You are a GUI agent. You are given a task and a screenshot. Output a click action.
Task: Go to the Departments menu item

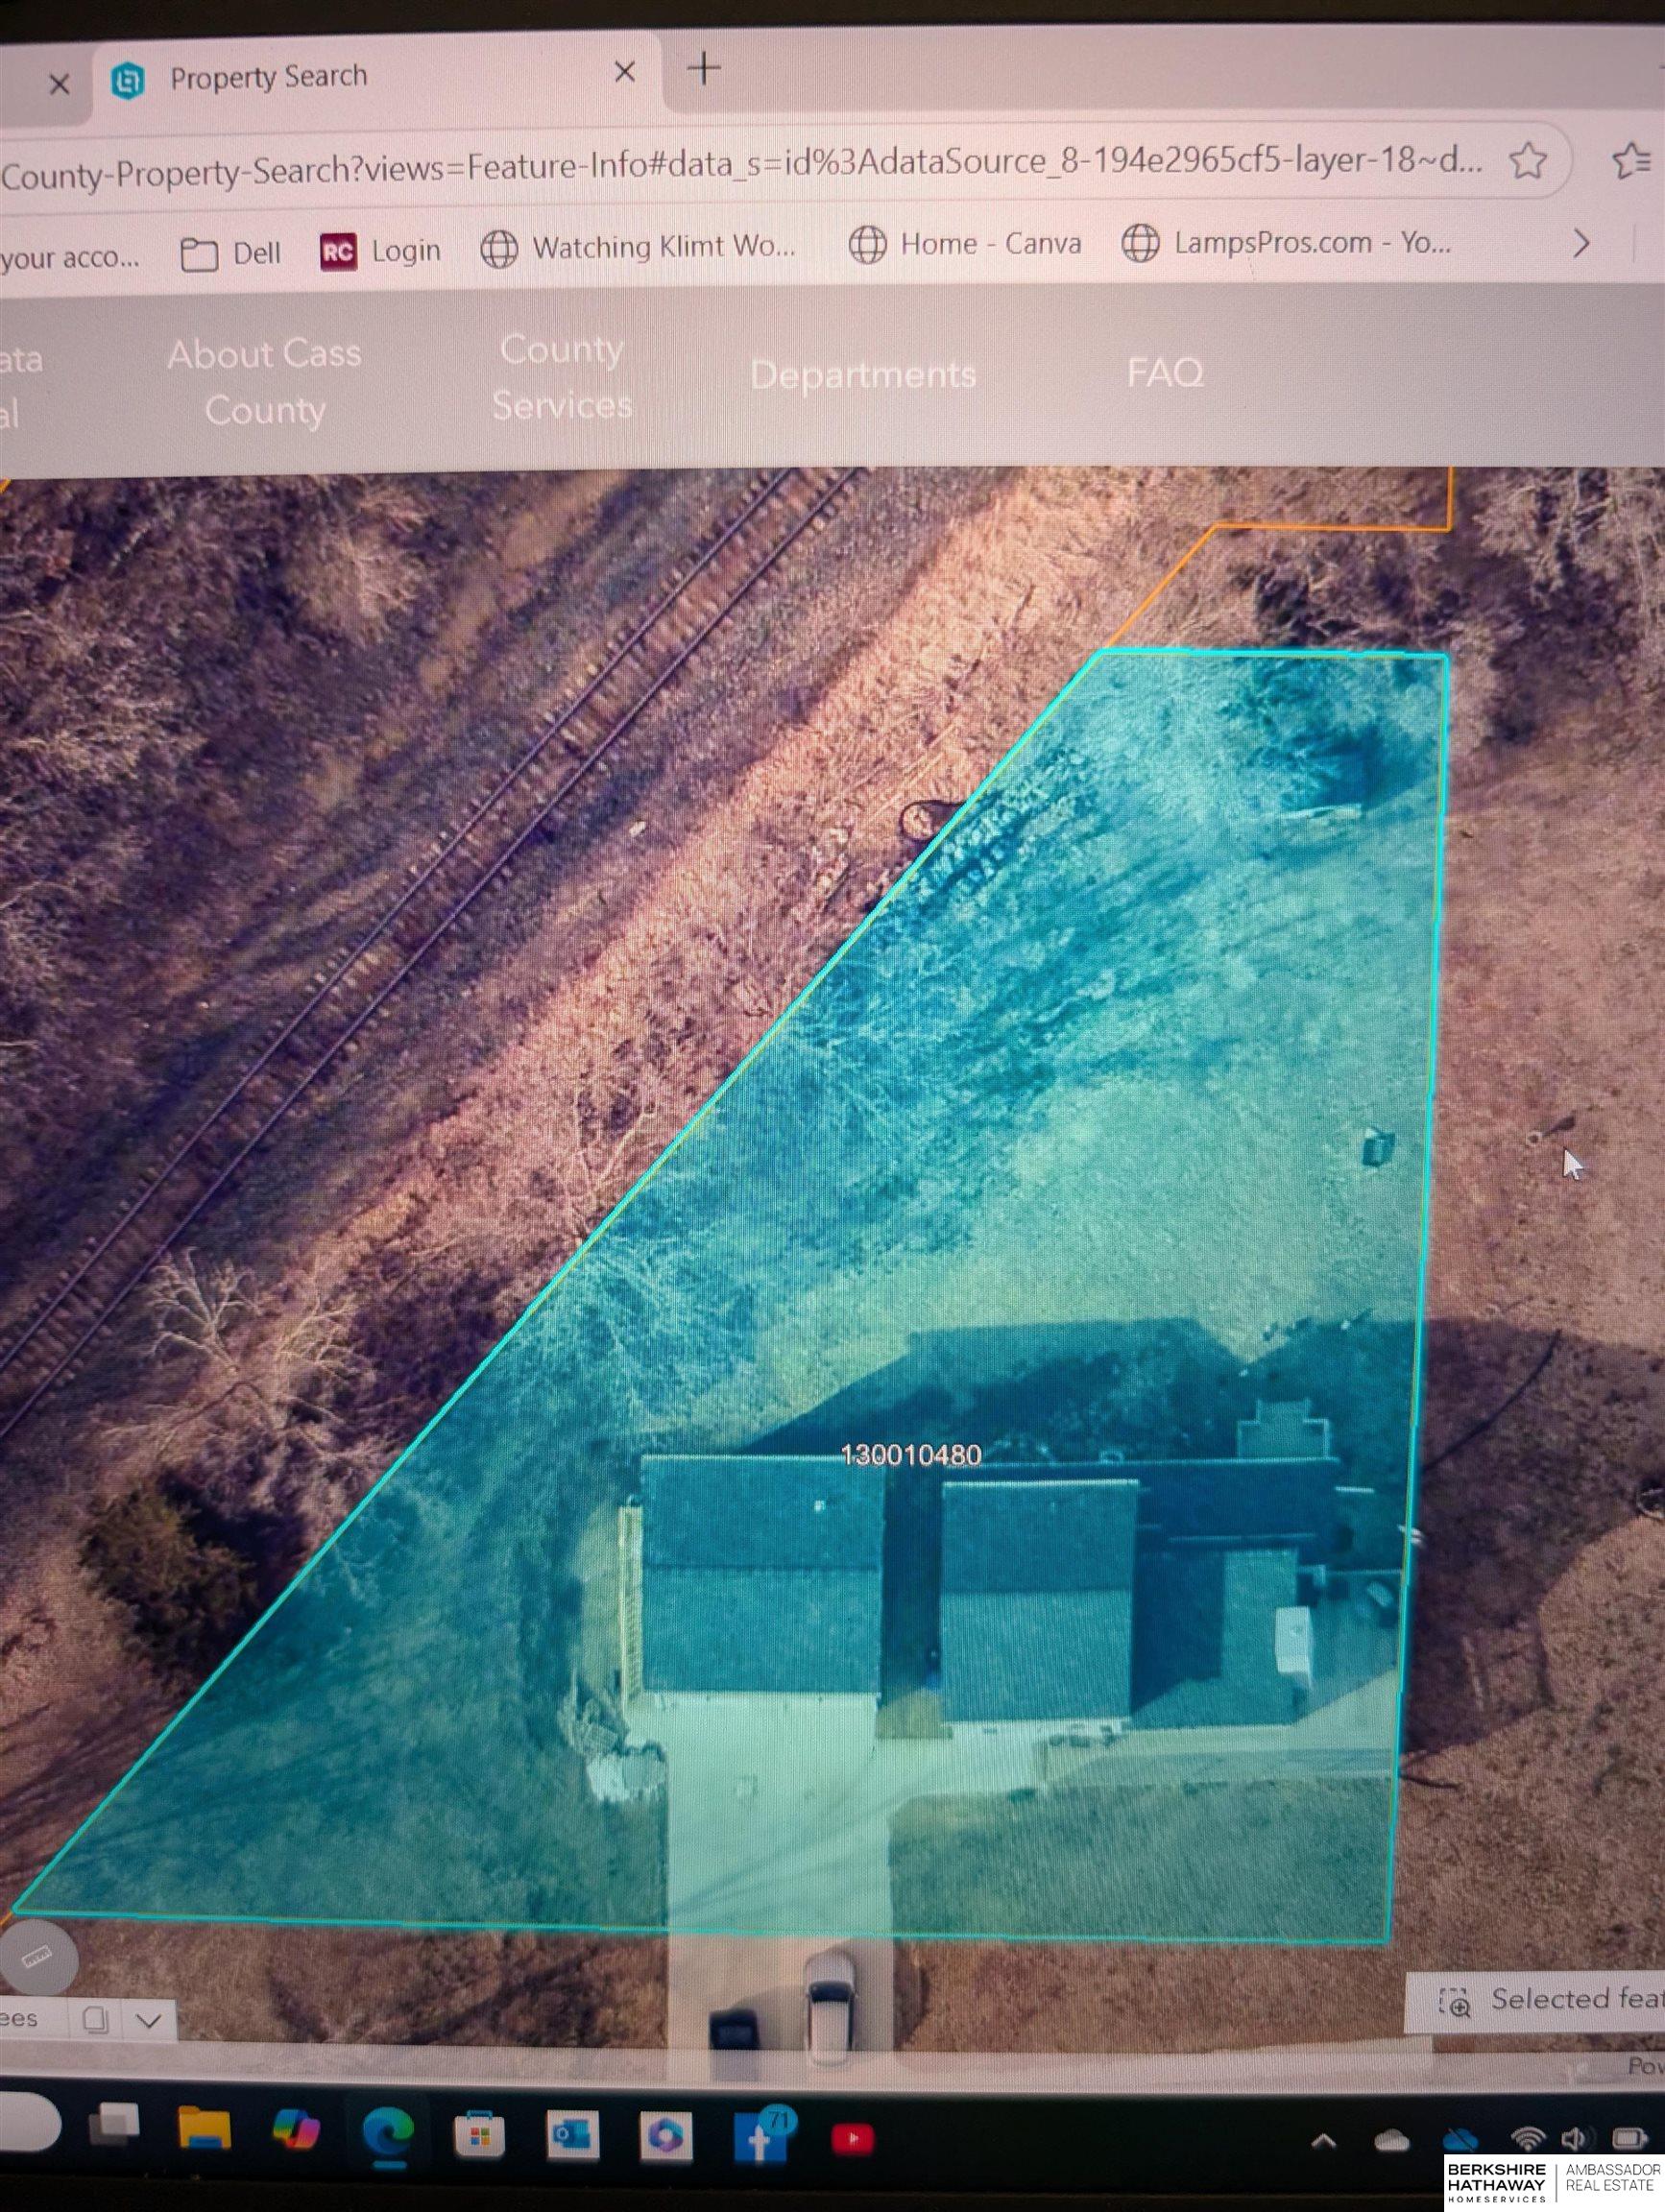coord(862,374)
